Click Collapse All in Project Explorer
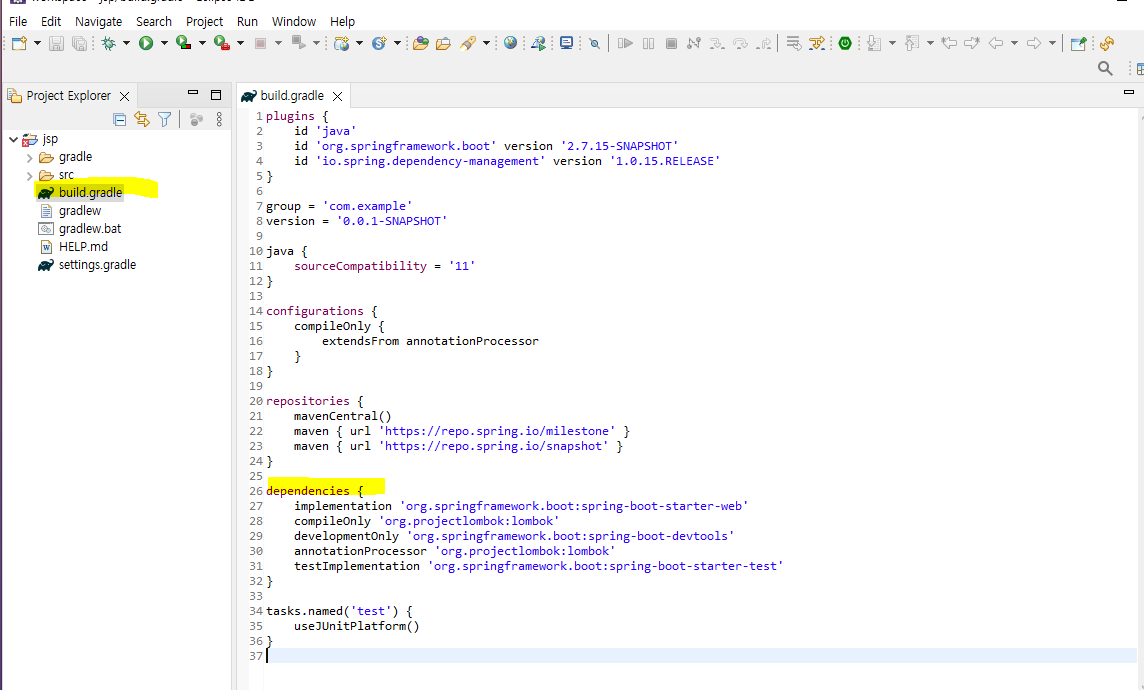The height and width of the screenshot is (690, 1144). [120, 120]
